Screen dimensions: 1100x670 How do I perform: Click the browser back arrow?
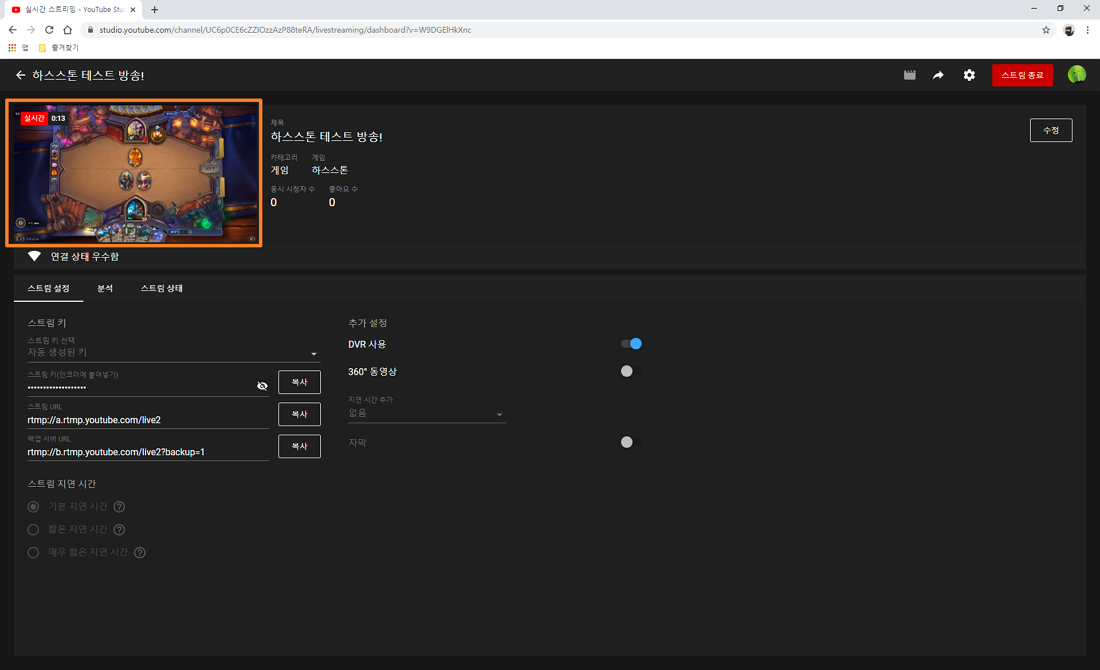[x=13, y=29]
